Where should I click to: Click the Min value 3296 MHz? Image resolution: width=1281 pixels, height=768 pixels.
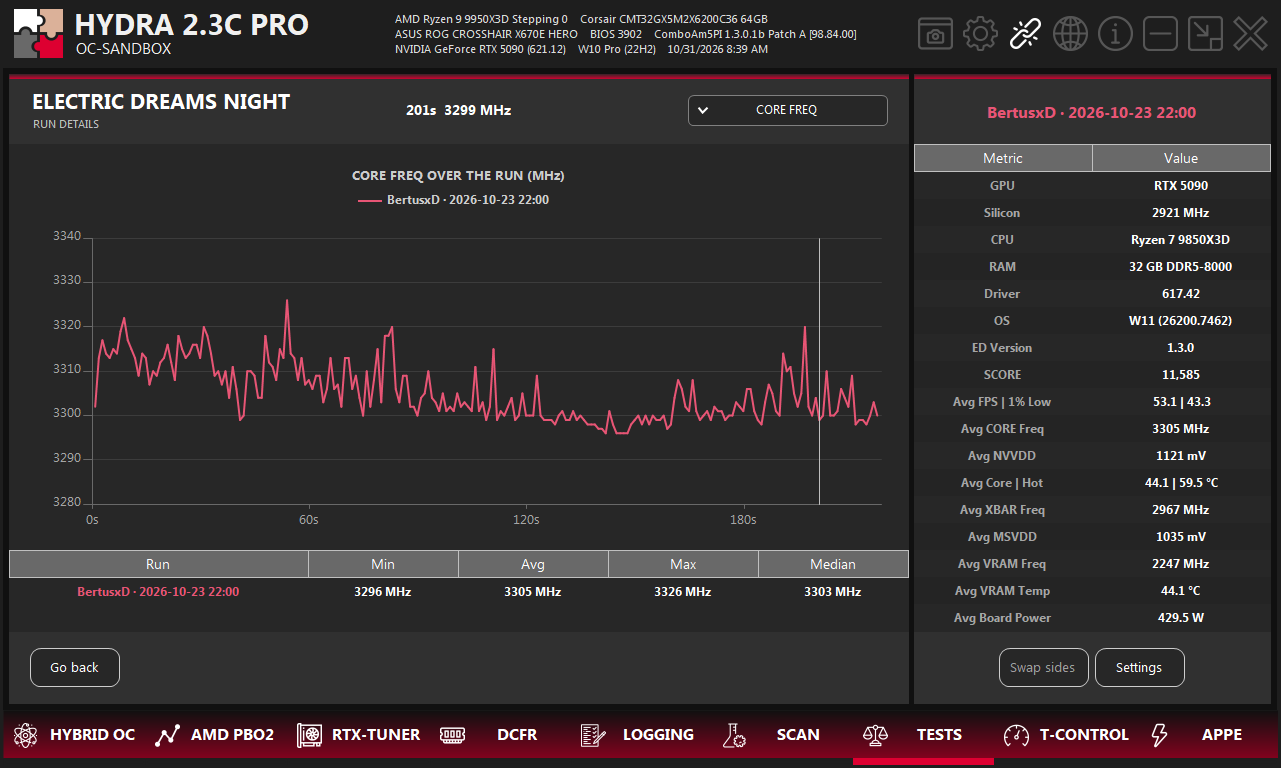click(383, 592)
